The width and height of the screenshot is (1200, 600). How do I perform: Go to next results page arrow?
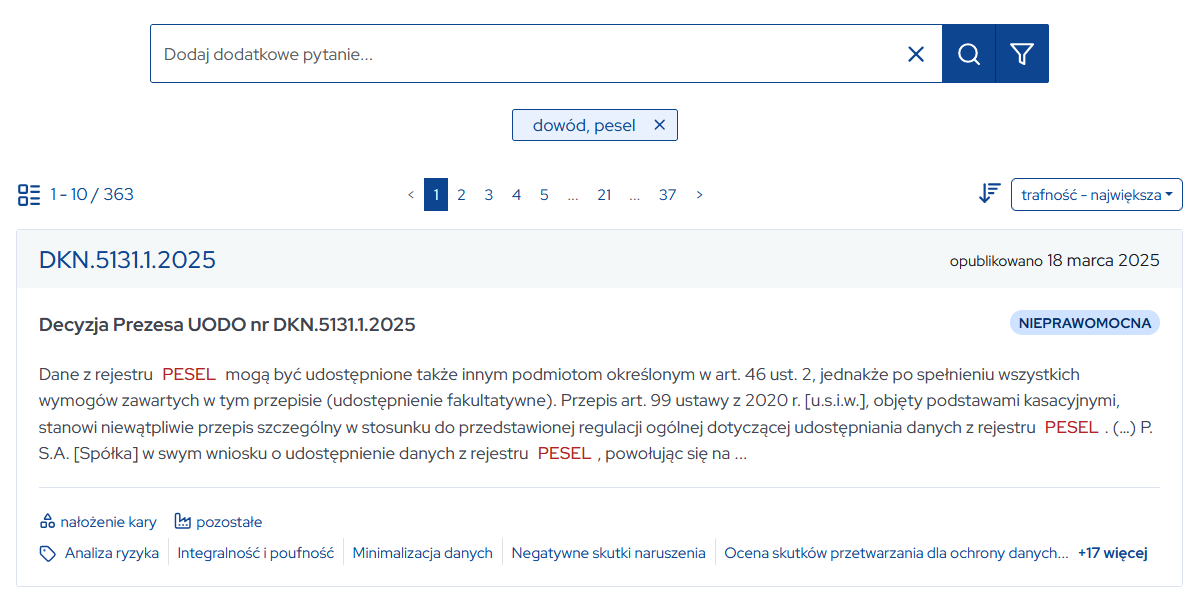click(699, 195)
